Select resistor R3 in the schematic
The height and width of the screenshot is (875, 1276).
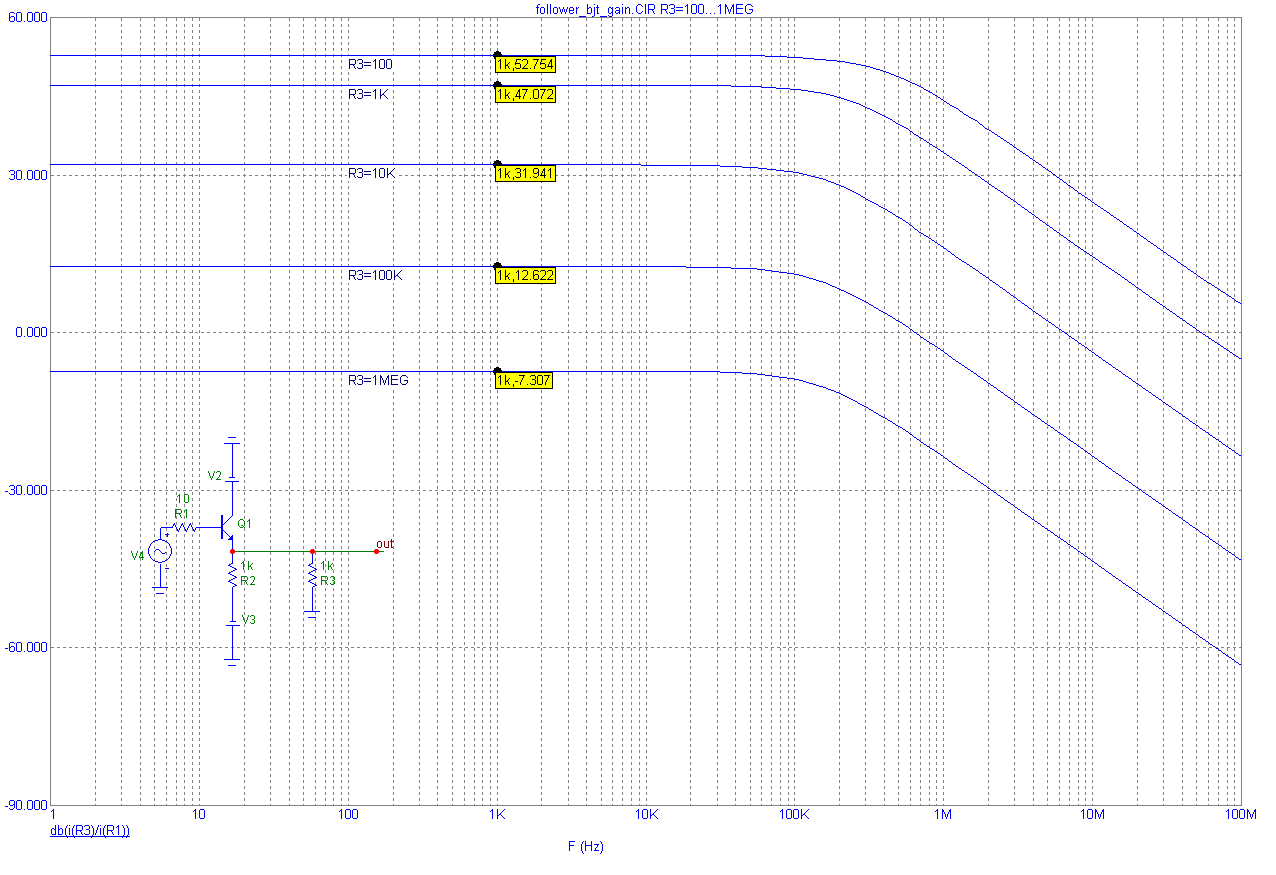312,575
